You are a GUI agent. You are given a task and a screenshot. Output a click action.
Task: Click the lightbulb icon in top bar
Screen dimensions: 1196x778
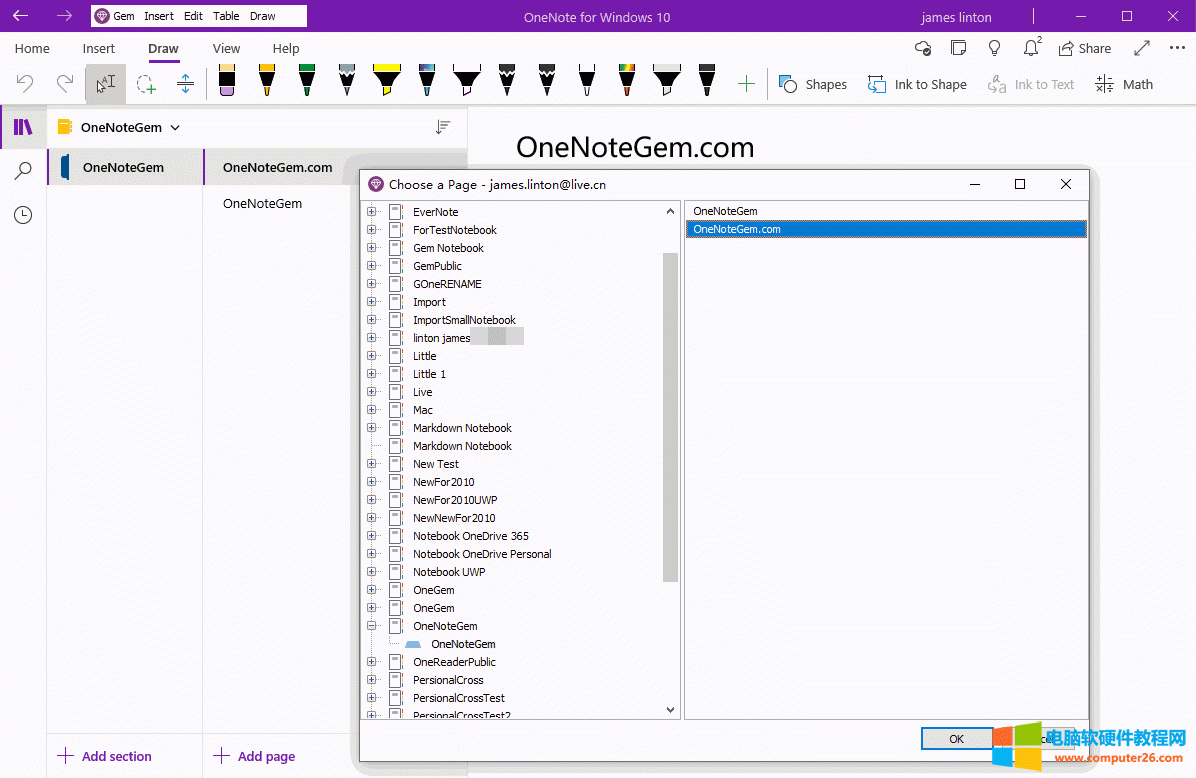click(994, 48)
